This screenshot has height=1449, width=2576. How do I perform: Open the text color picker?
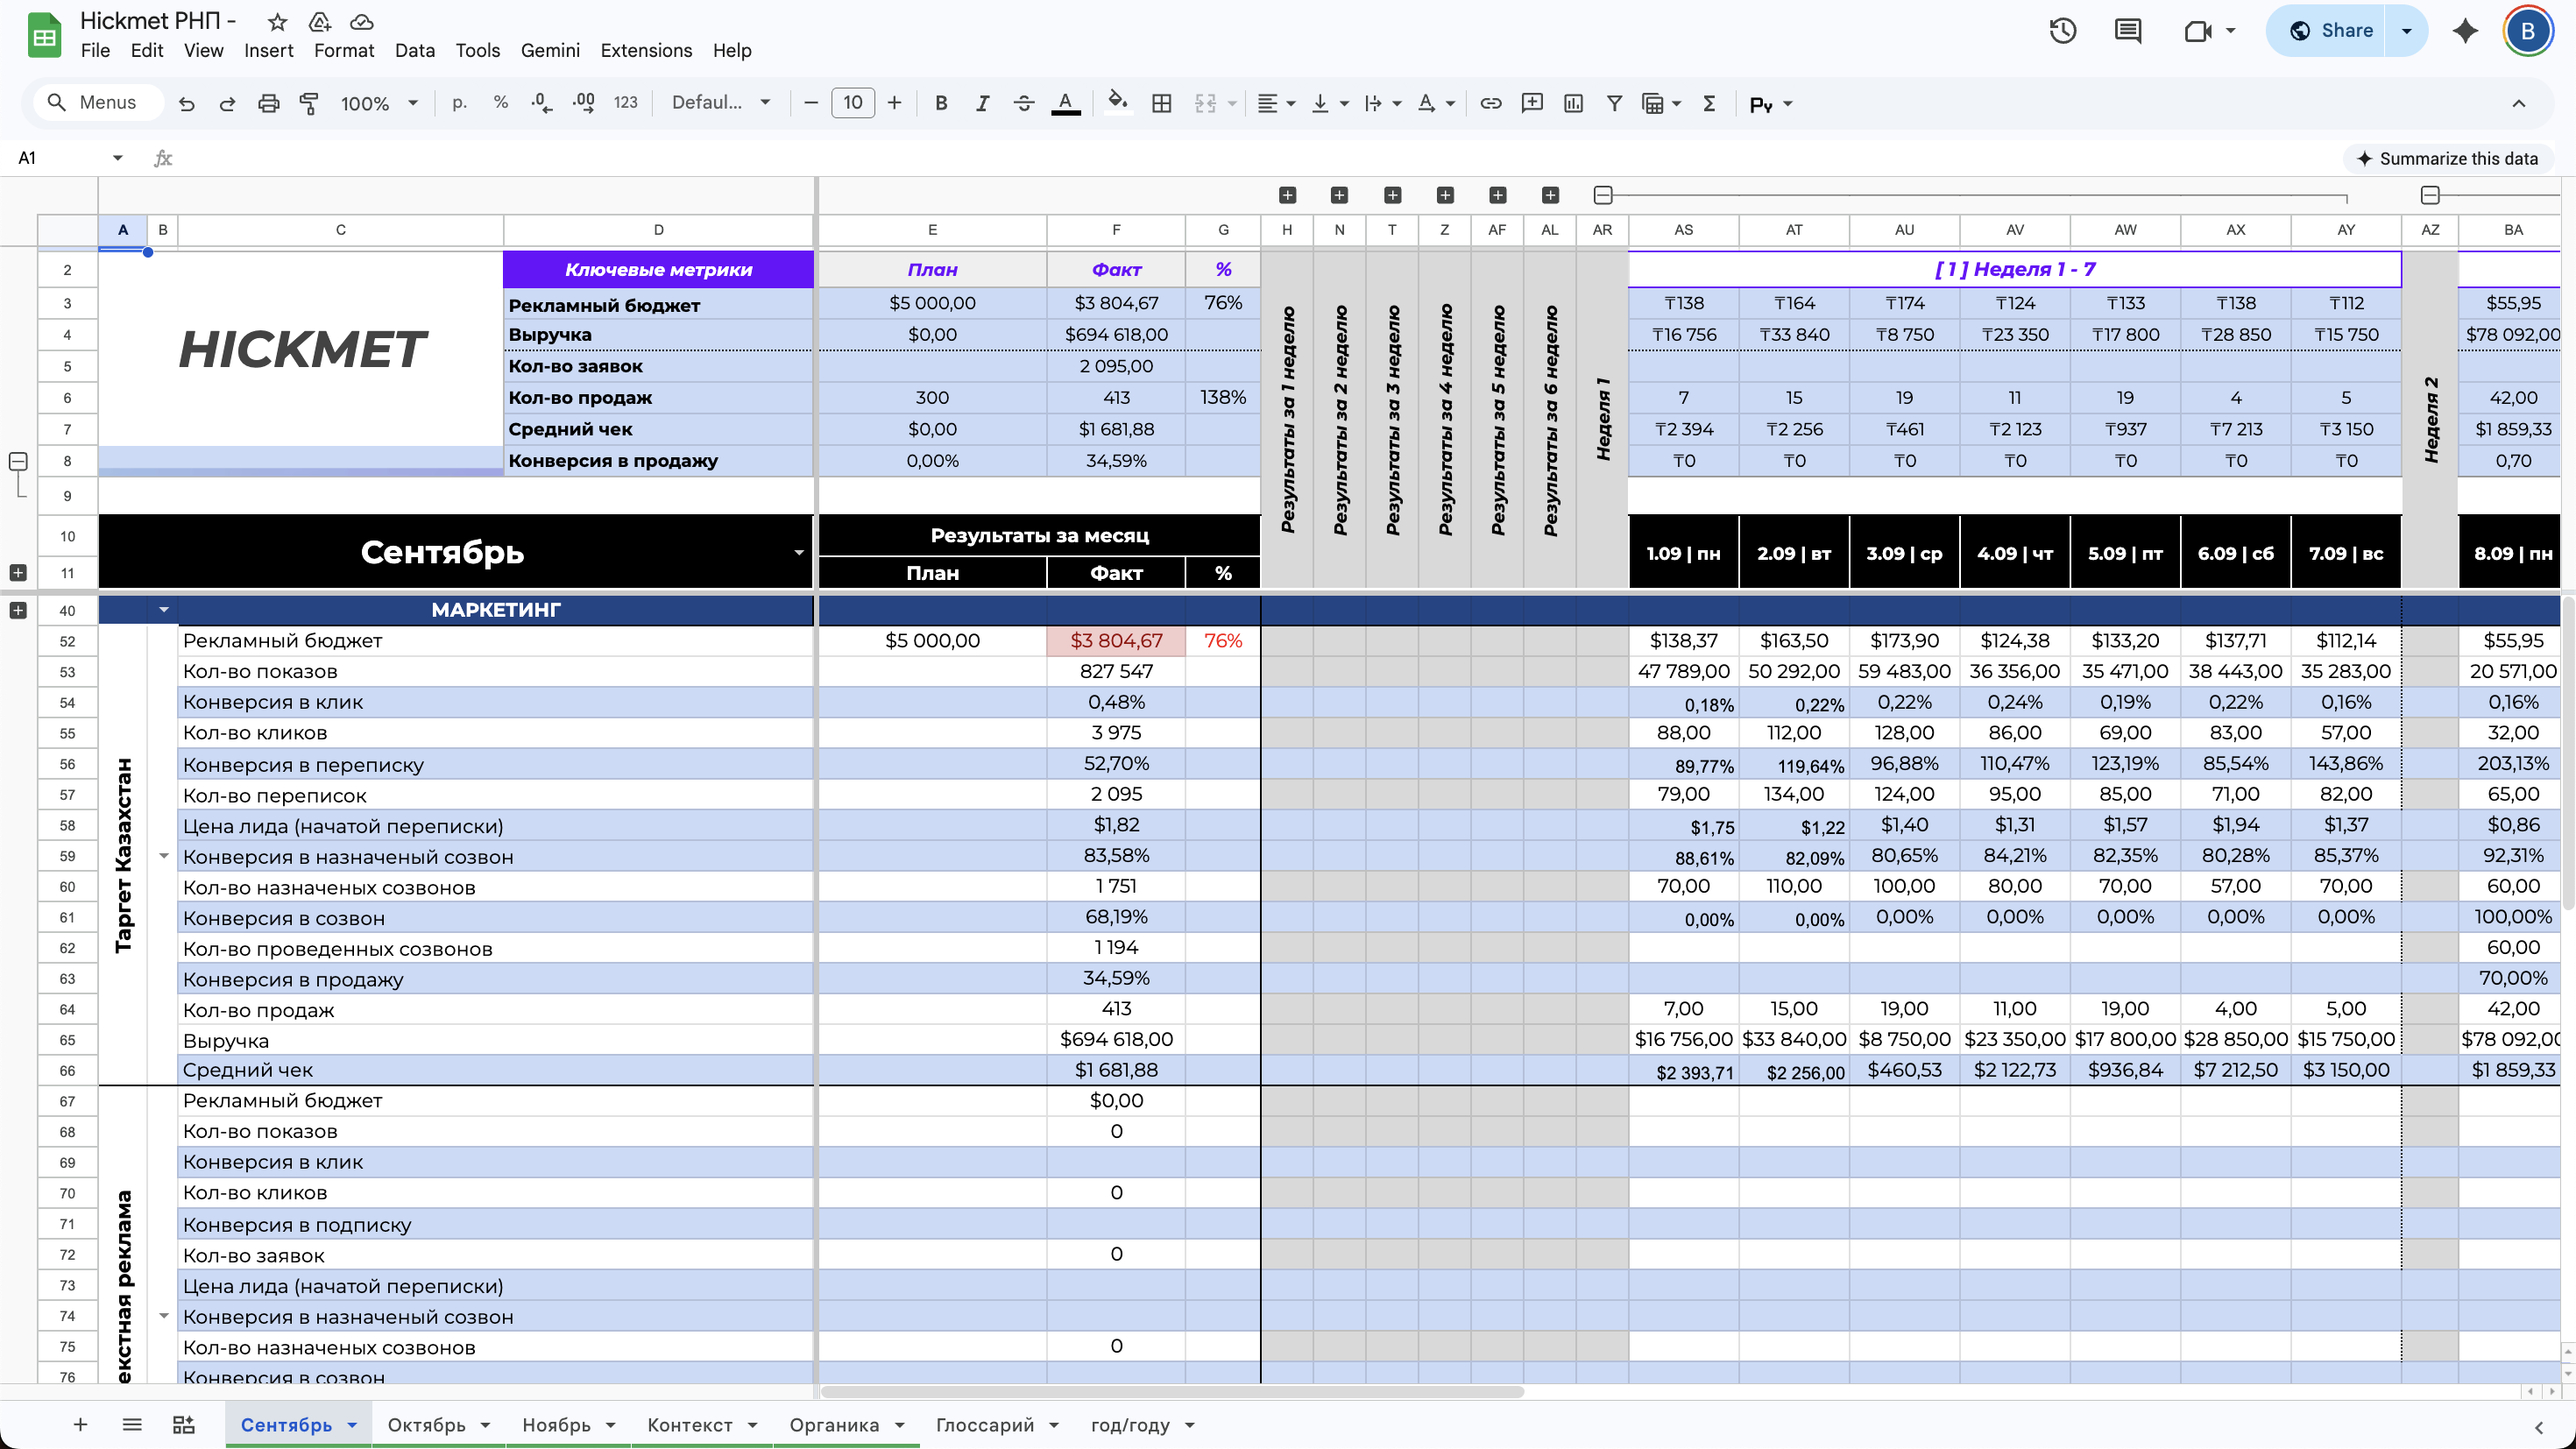pyautogui.click(x=1066, y=103)
